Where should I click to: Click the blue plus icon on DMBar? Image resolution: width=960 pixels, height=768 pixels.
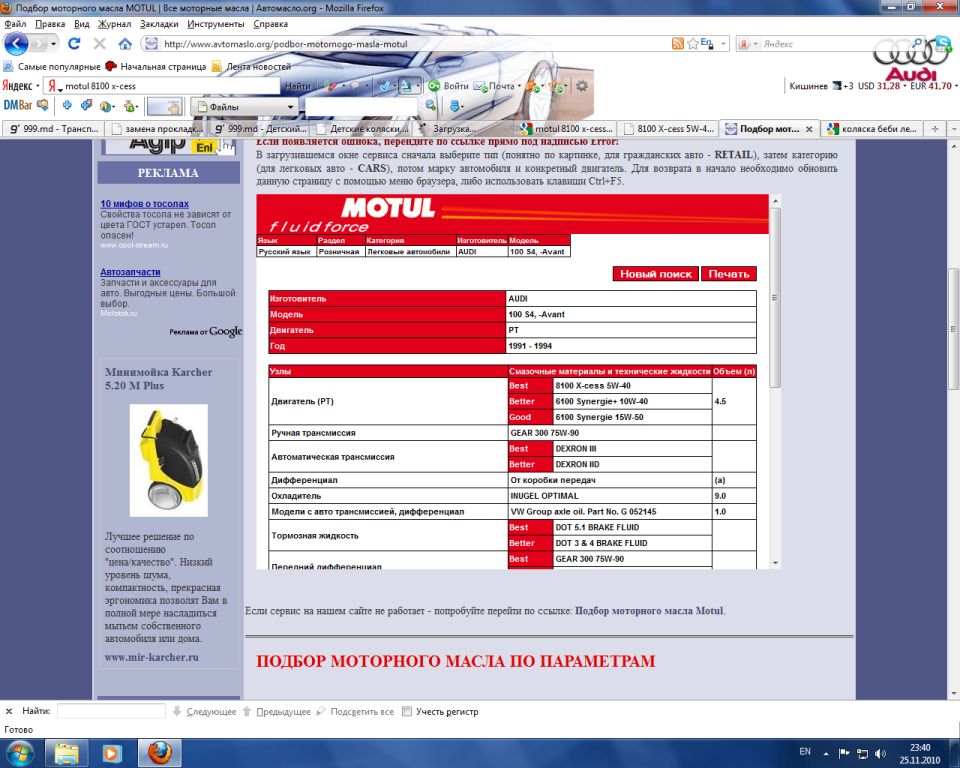coord(67,105)
